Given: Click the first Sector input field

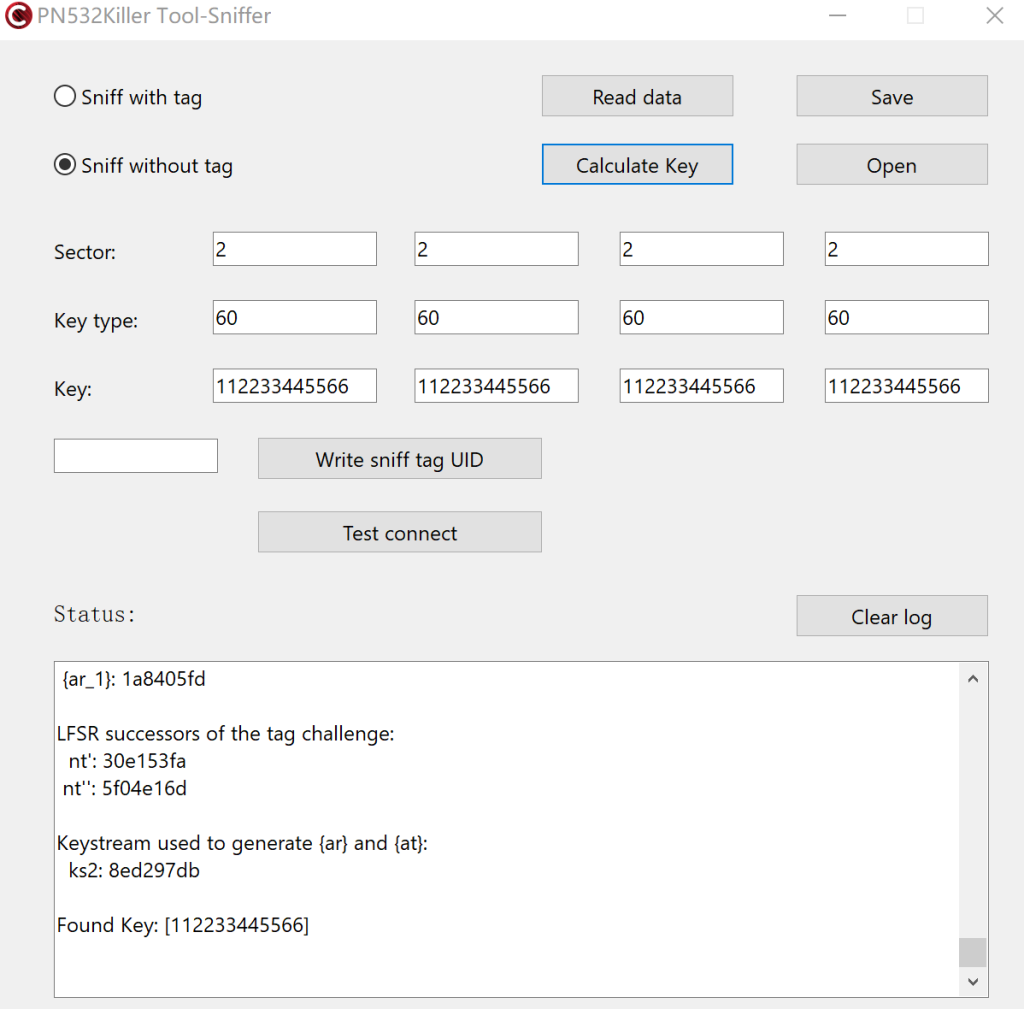Looking at the screenshot, I should (293, 248).
